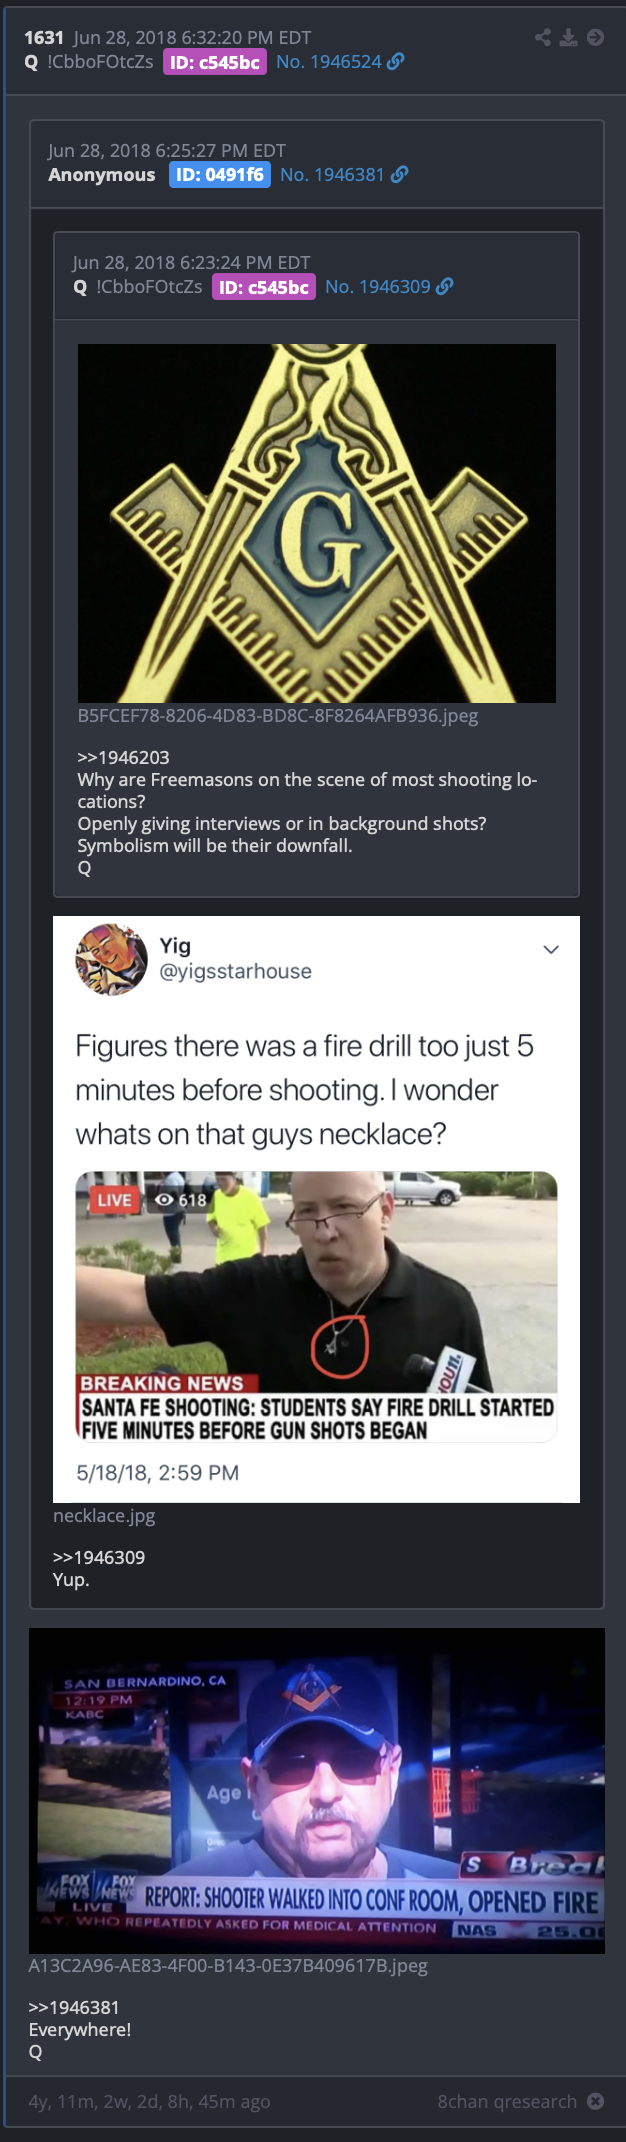
Task: Click link icon beside No. 1946524
Action: (x=396, y=62)
